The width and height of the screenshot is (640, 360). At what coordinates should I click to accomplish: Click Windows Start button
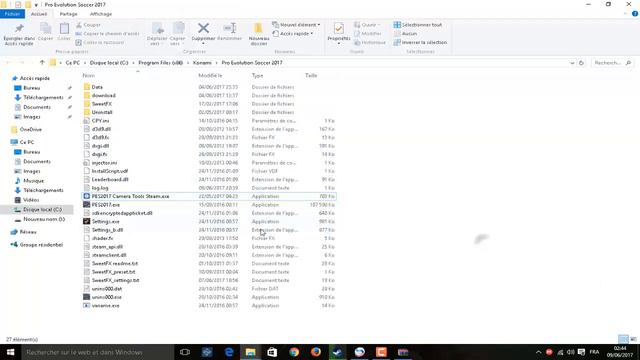coord(10,352)
